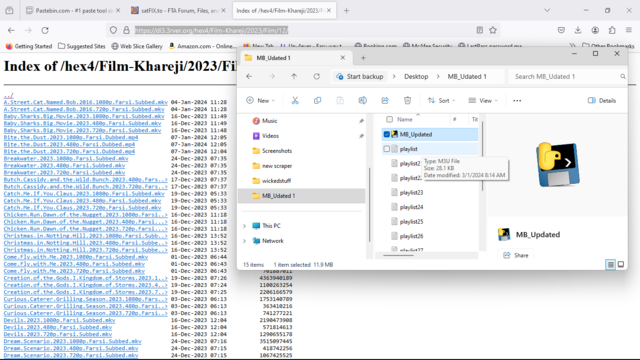Screen dimensions: 640x360
Task: Select playlist25 file
Action: pos(411,222)
